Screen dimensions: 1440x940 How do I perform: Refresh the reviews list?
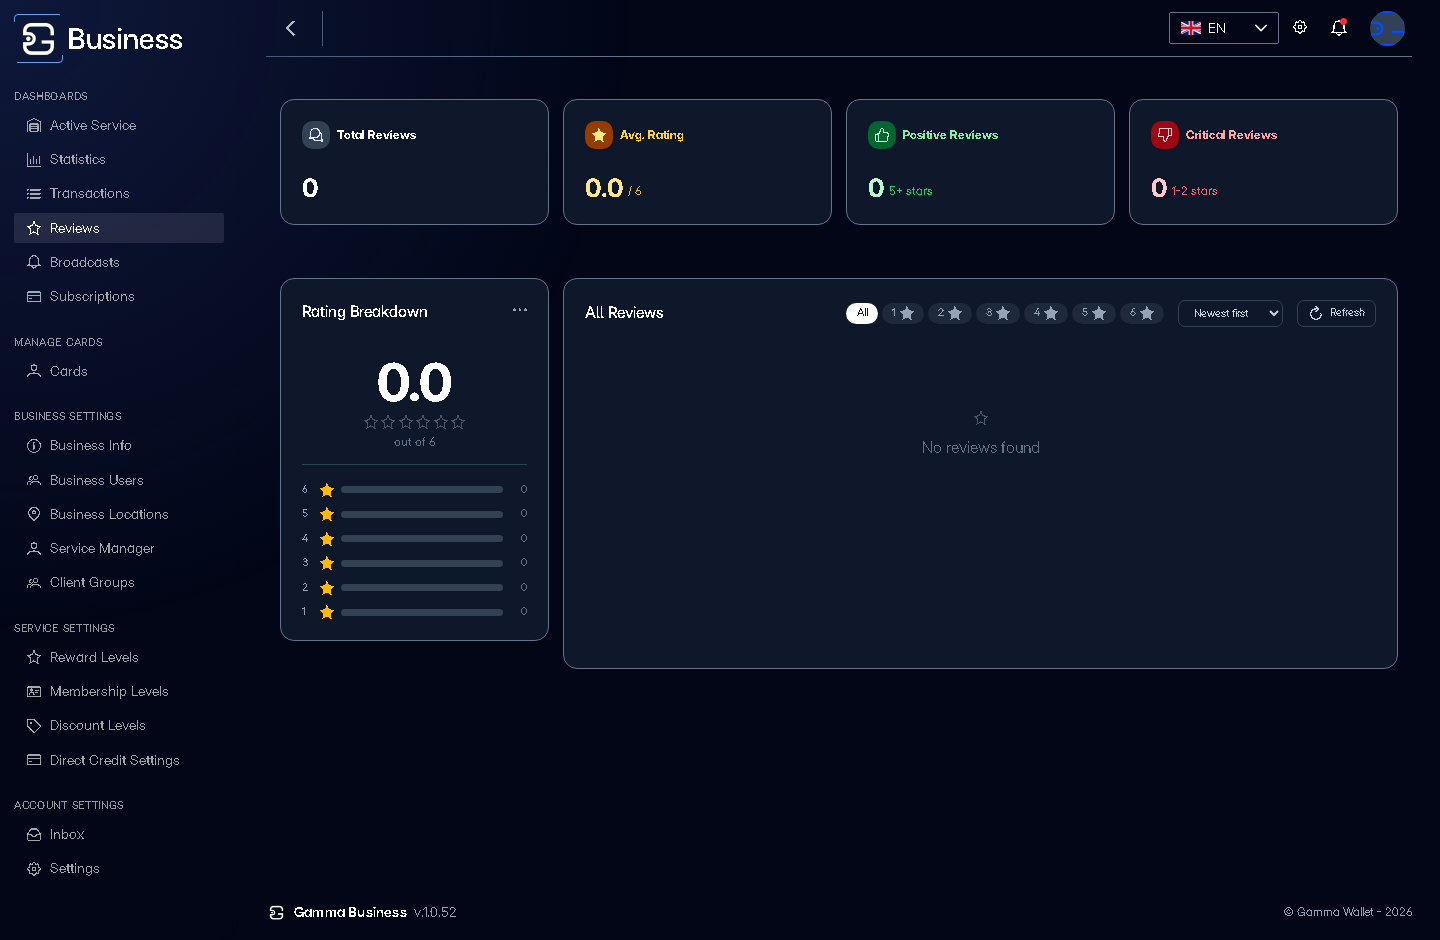(x=1336, y=313)
